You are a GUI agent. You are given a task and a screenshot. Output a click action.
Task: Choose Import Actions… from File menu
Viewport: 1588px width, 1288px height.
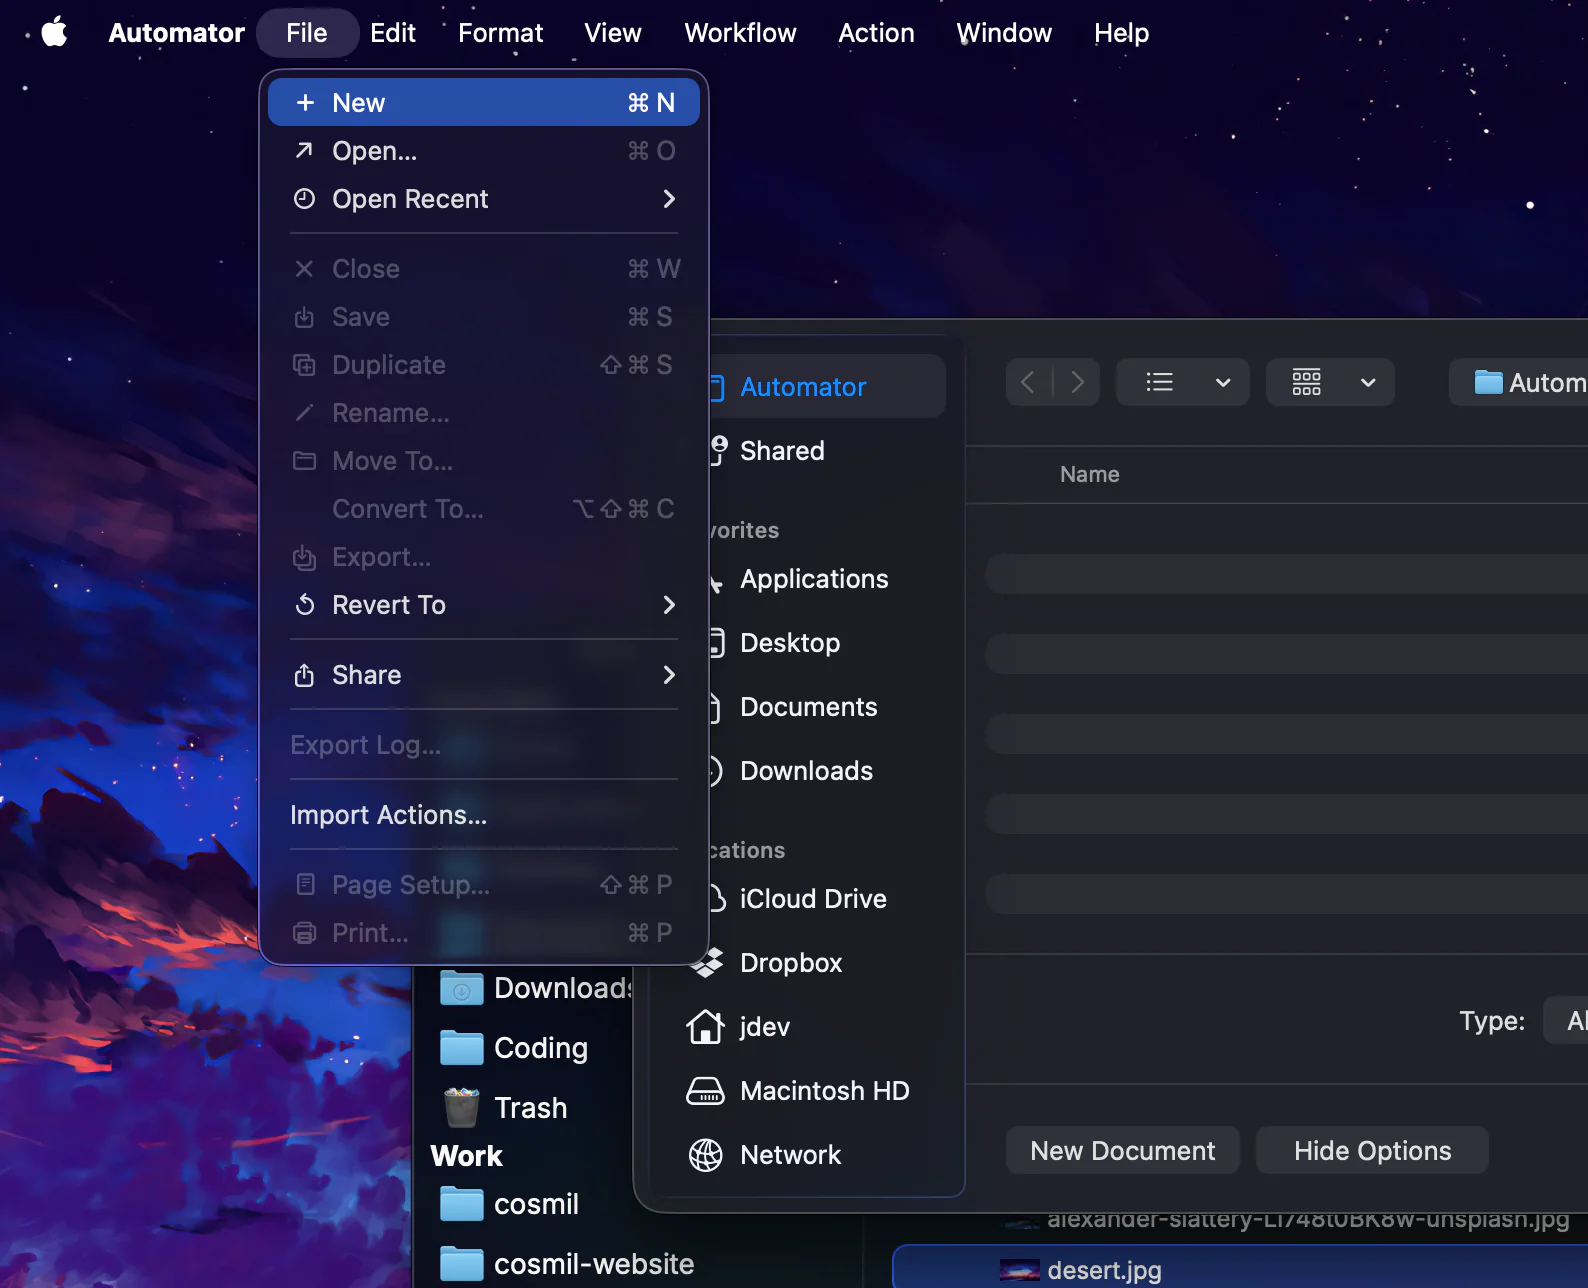[x=484, y=814]
